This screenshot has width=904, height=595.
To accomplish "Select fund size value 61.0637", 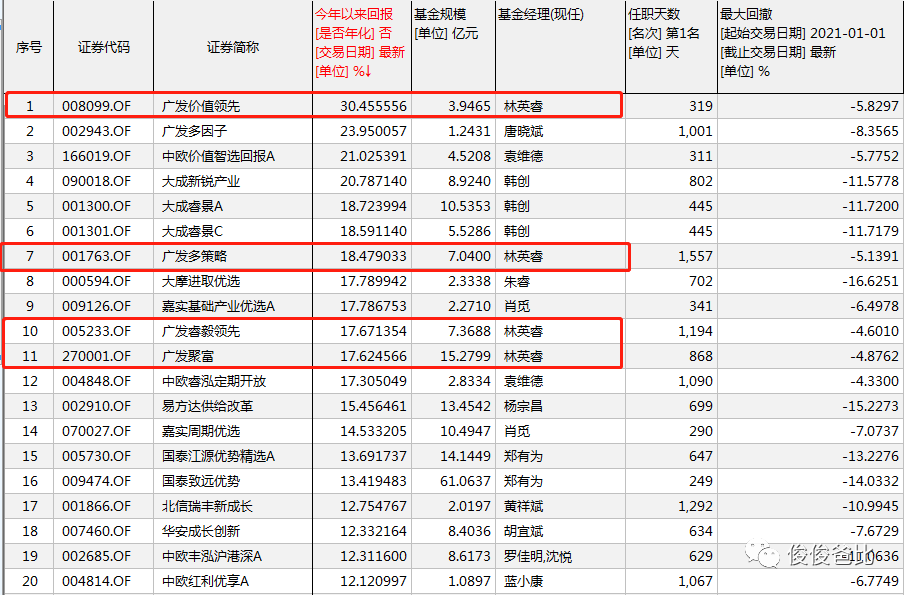I will [466, 481].
